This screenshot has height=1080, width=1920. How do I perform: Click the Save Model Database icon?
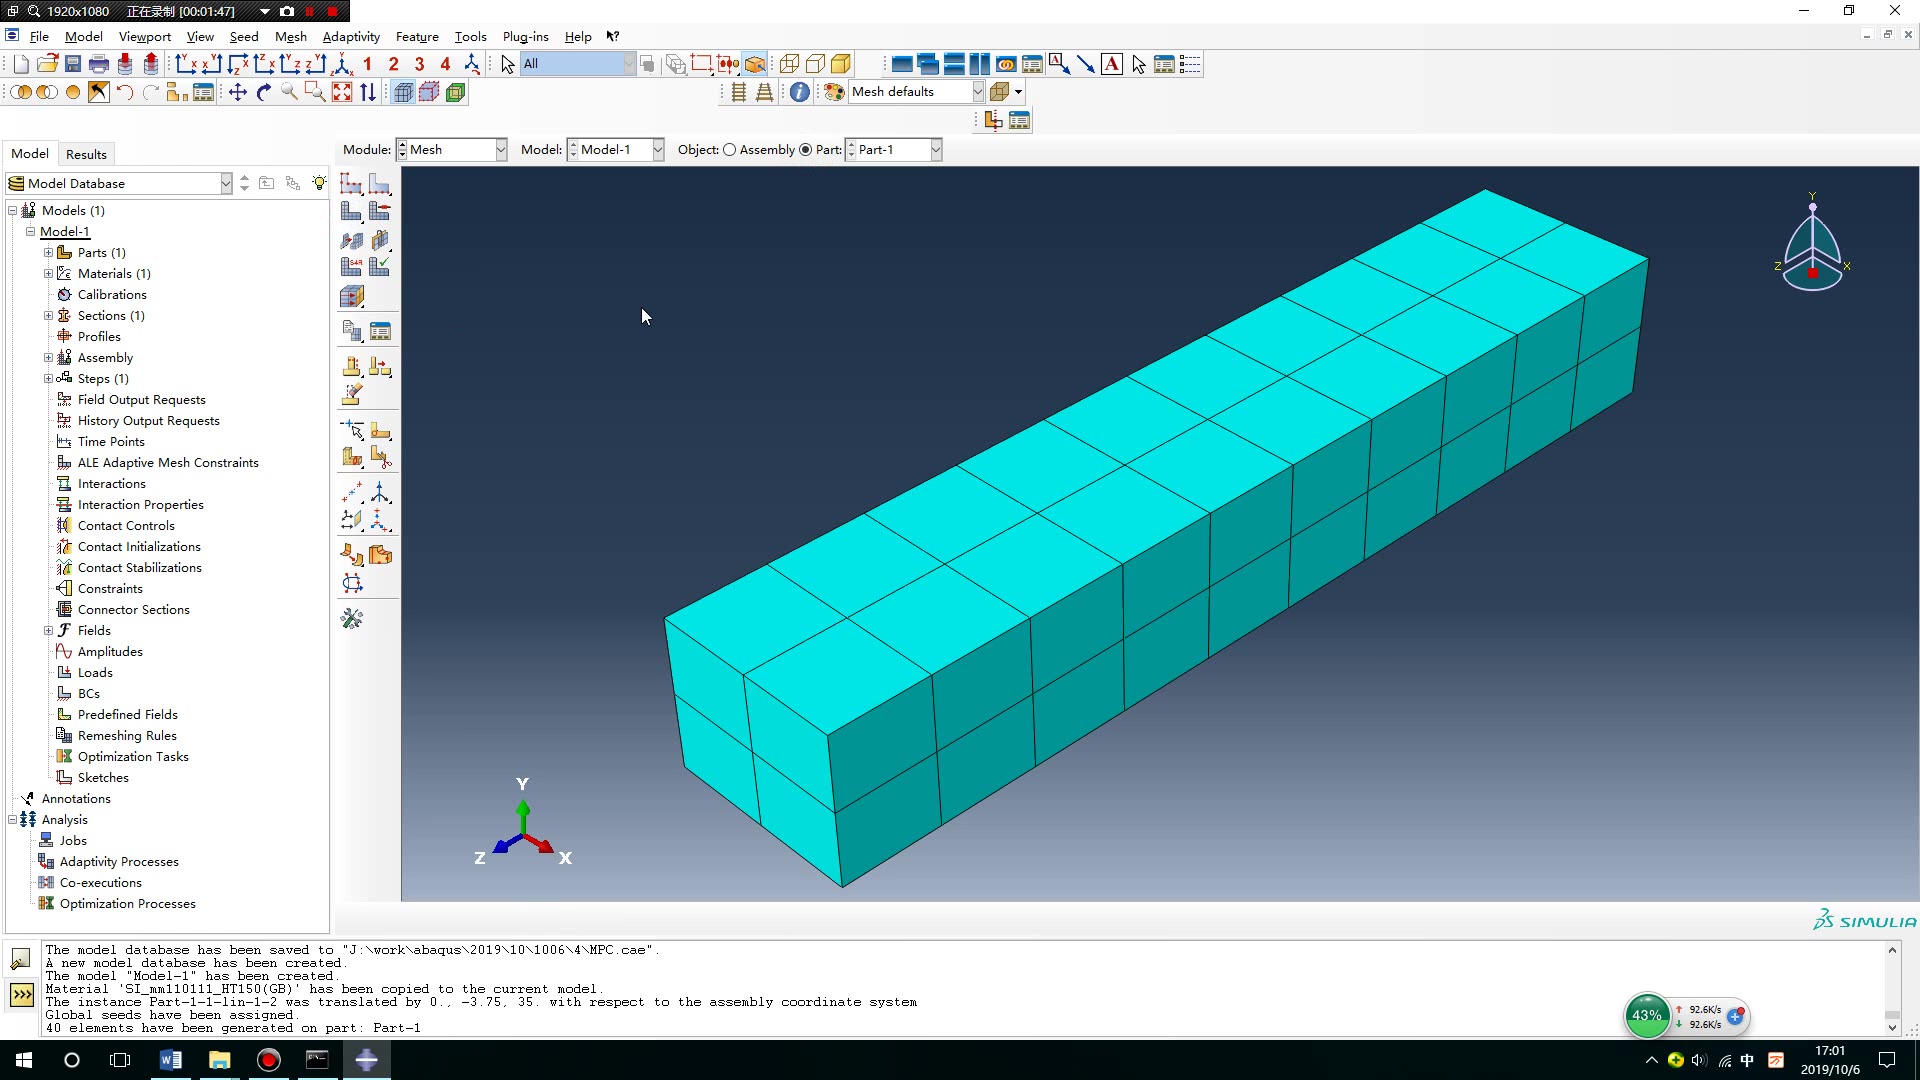73,65
